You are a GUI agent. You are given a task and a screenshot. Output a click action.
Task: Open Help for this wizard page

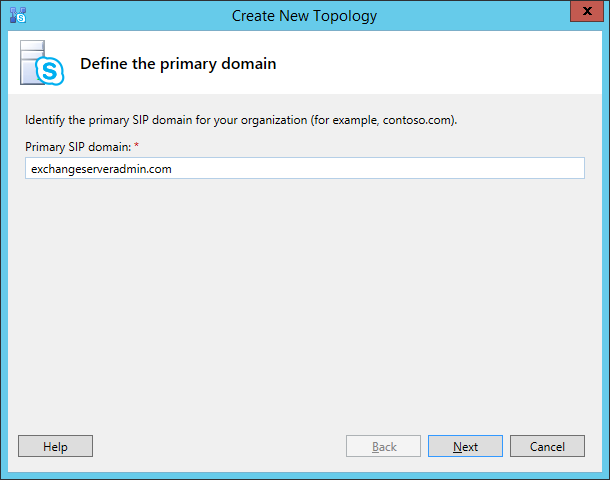[55, 446]
